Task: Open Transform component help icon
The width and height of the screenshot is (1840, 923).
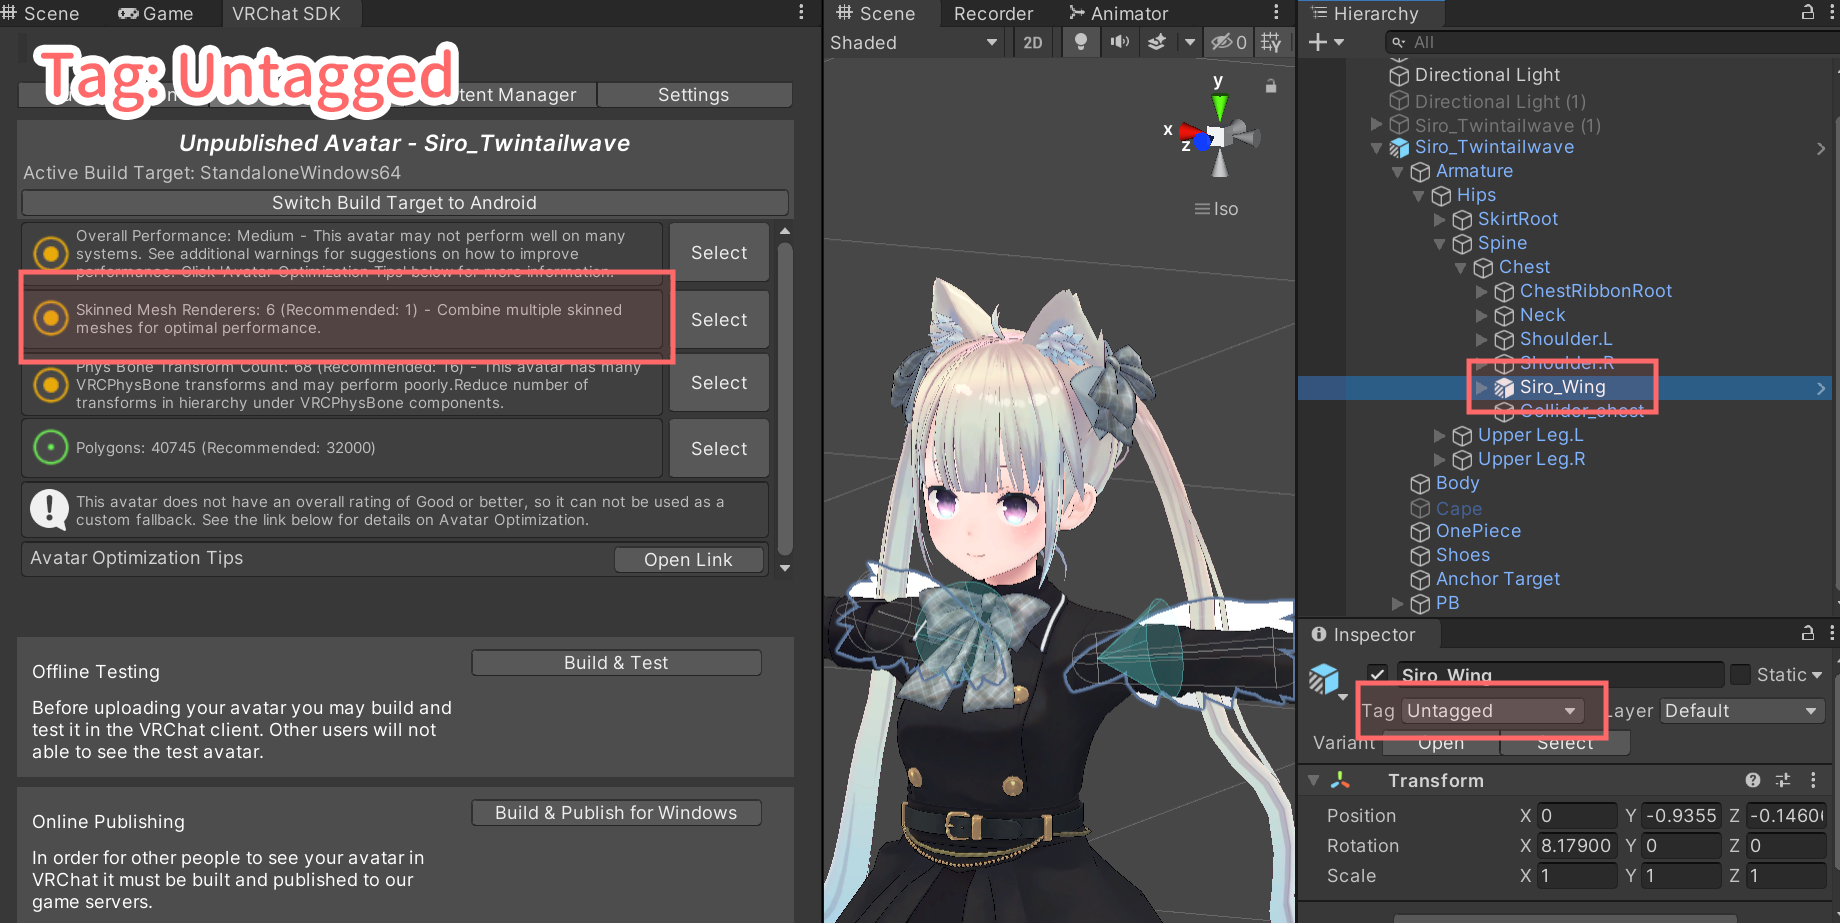Action: coord(1752,780)
